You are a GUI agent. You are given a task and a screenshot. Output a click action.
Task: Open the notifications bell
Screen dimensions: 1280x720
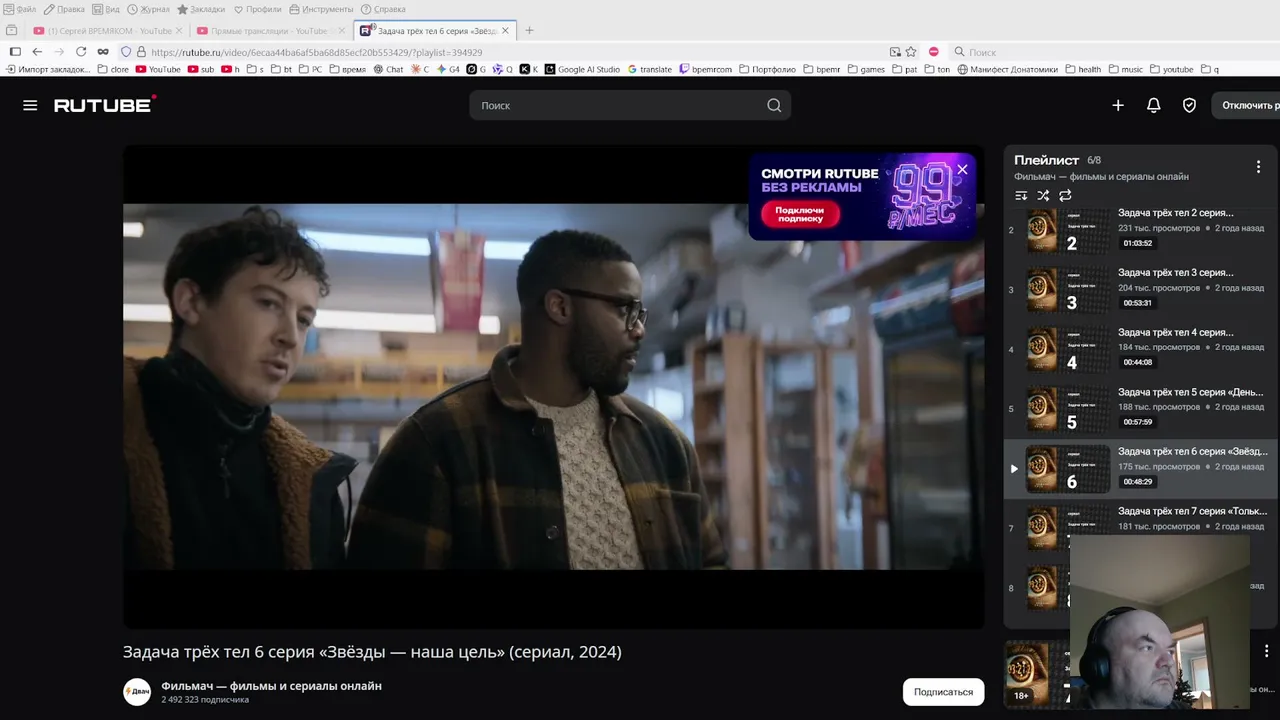pos(1153,105)
